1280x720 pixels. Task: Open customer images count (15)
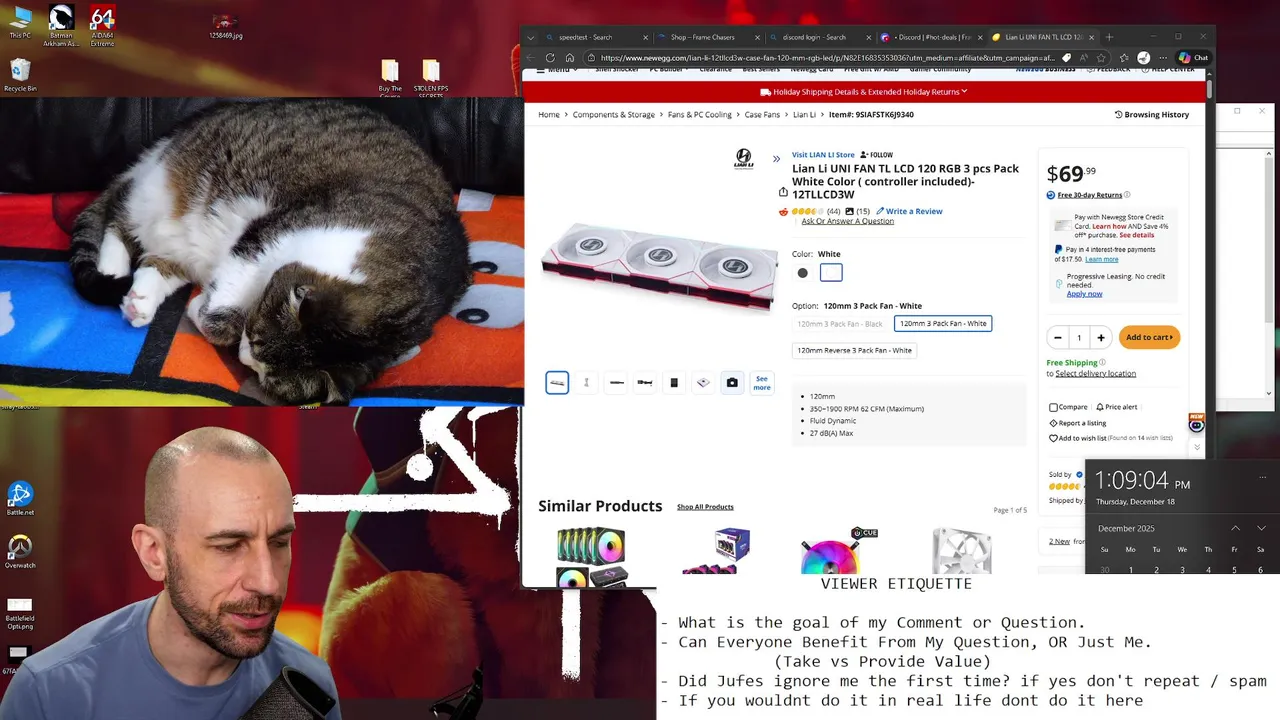tap(857, 211)
